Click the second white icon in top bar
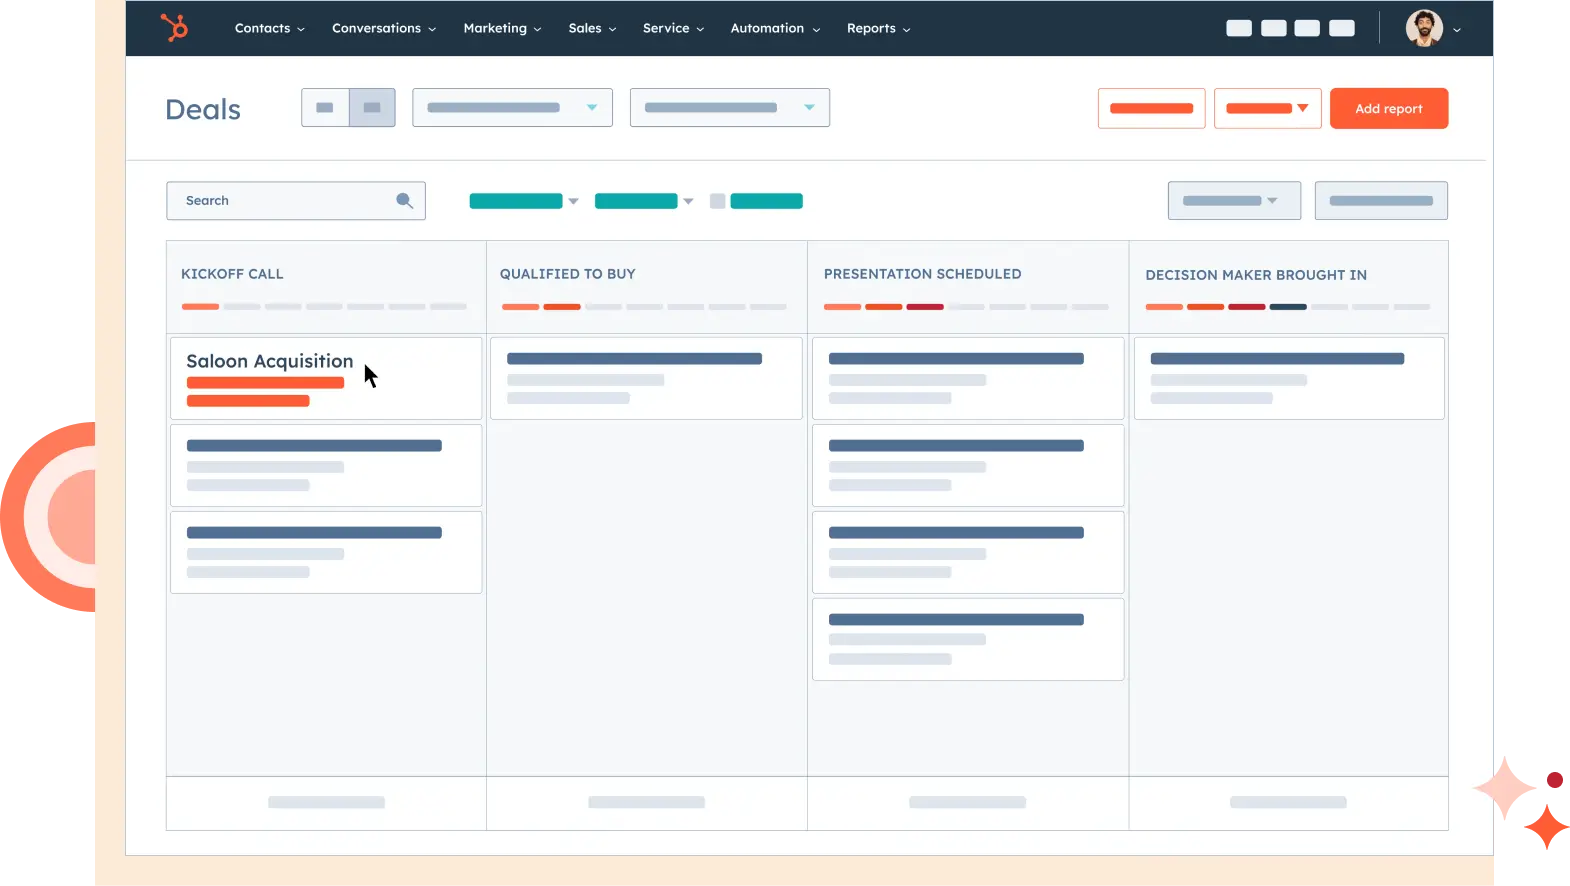Screen dimensions: 1570x886 point(1273,28)
